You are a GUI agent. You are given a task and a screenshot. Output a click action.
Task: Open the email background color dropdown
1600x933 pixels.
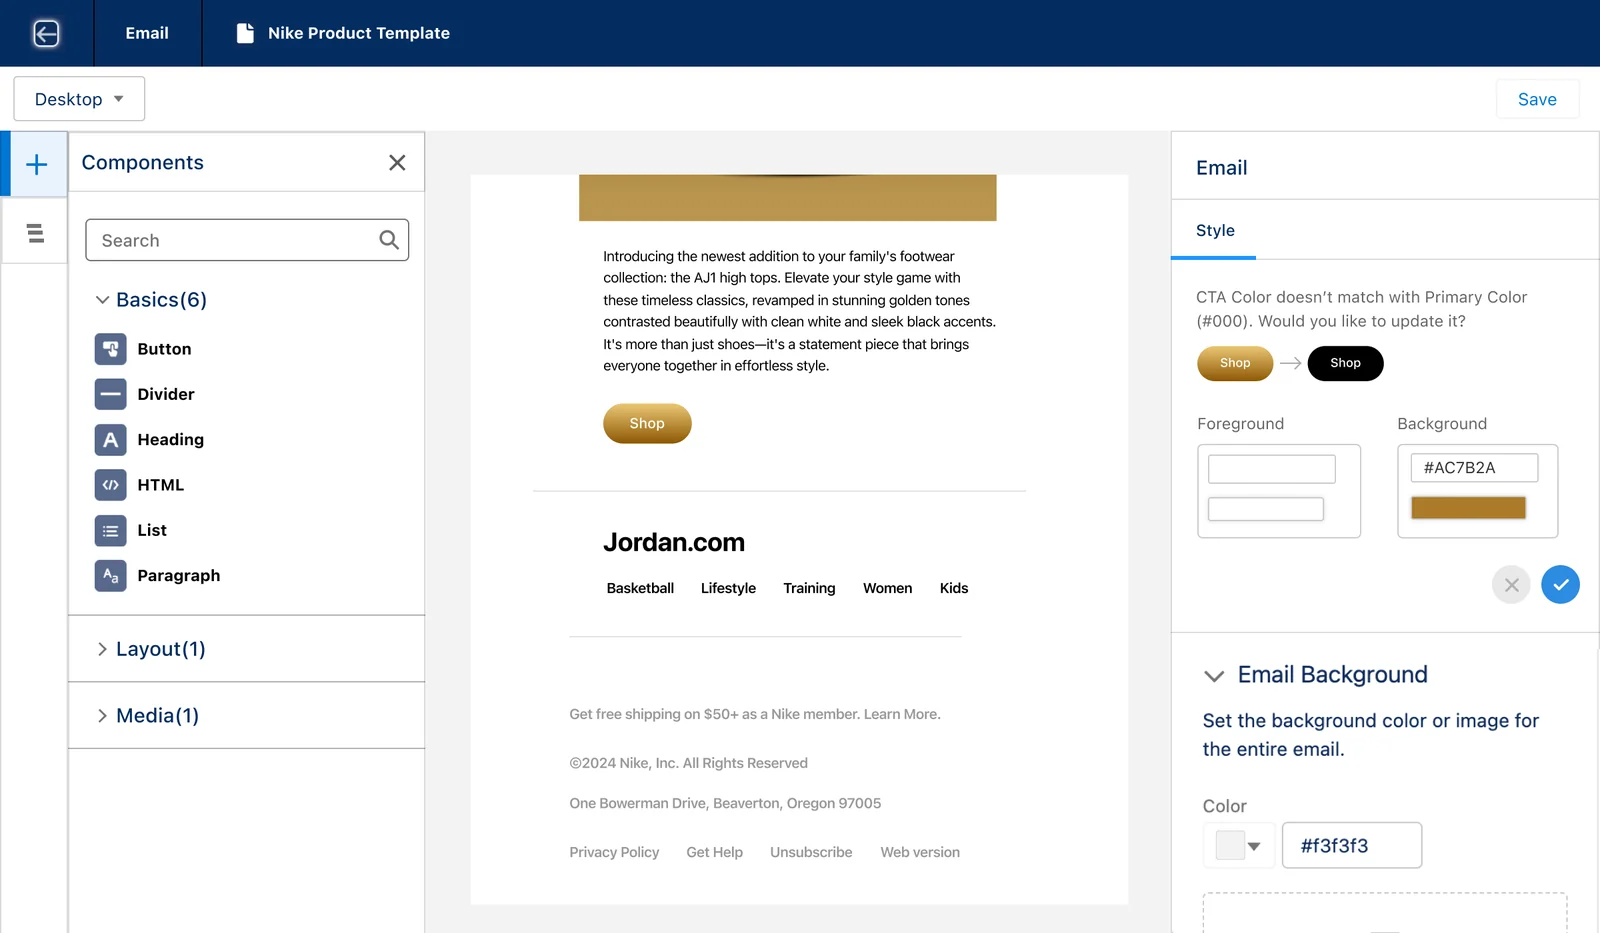(1239, 846)
